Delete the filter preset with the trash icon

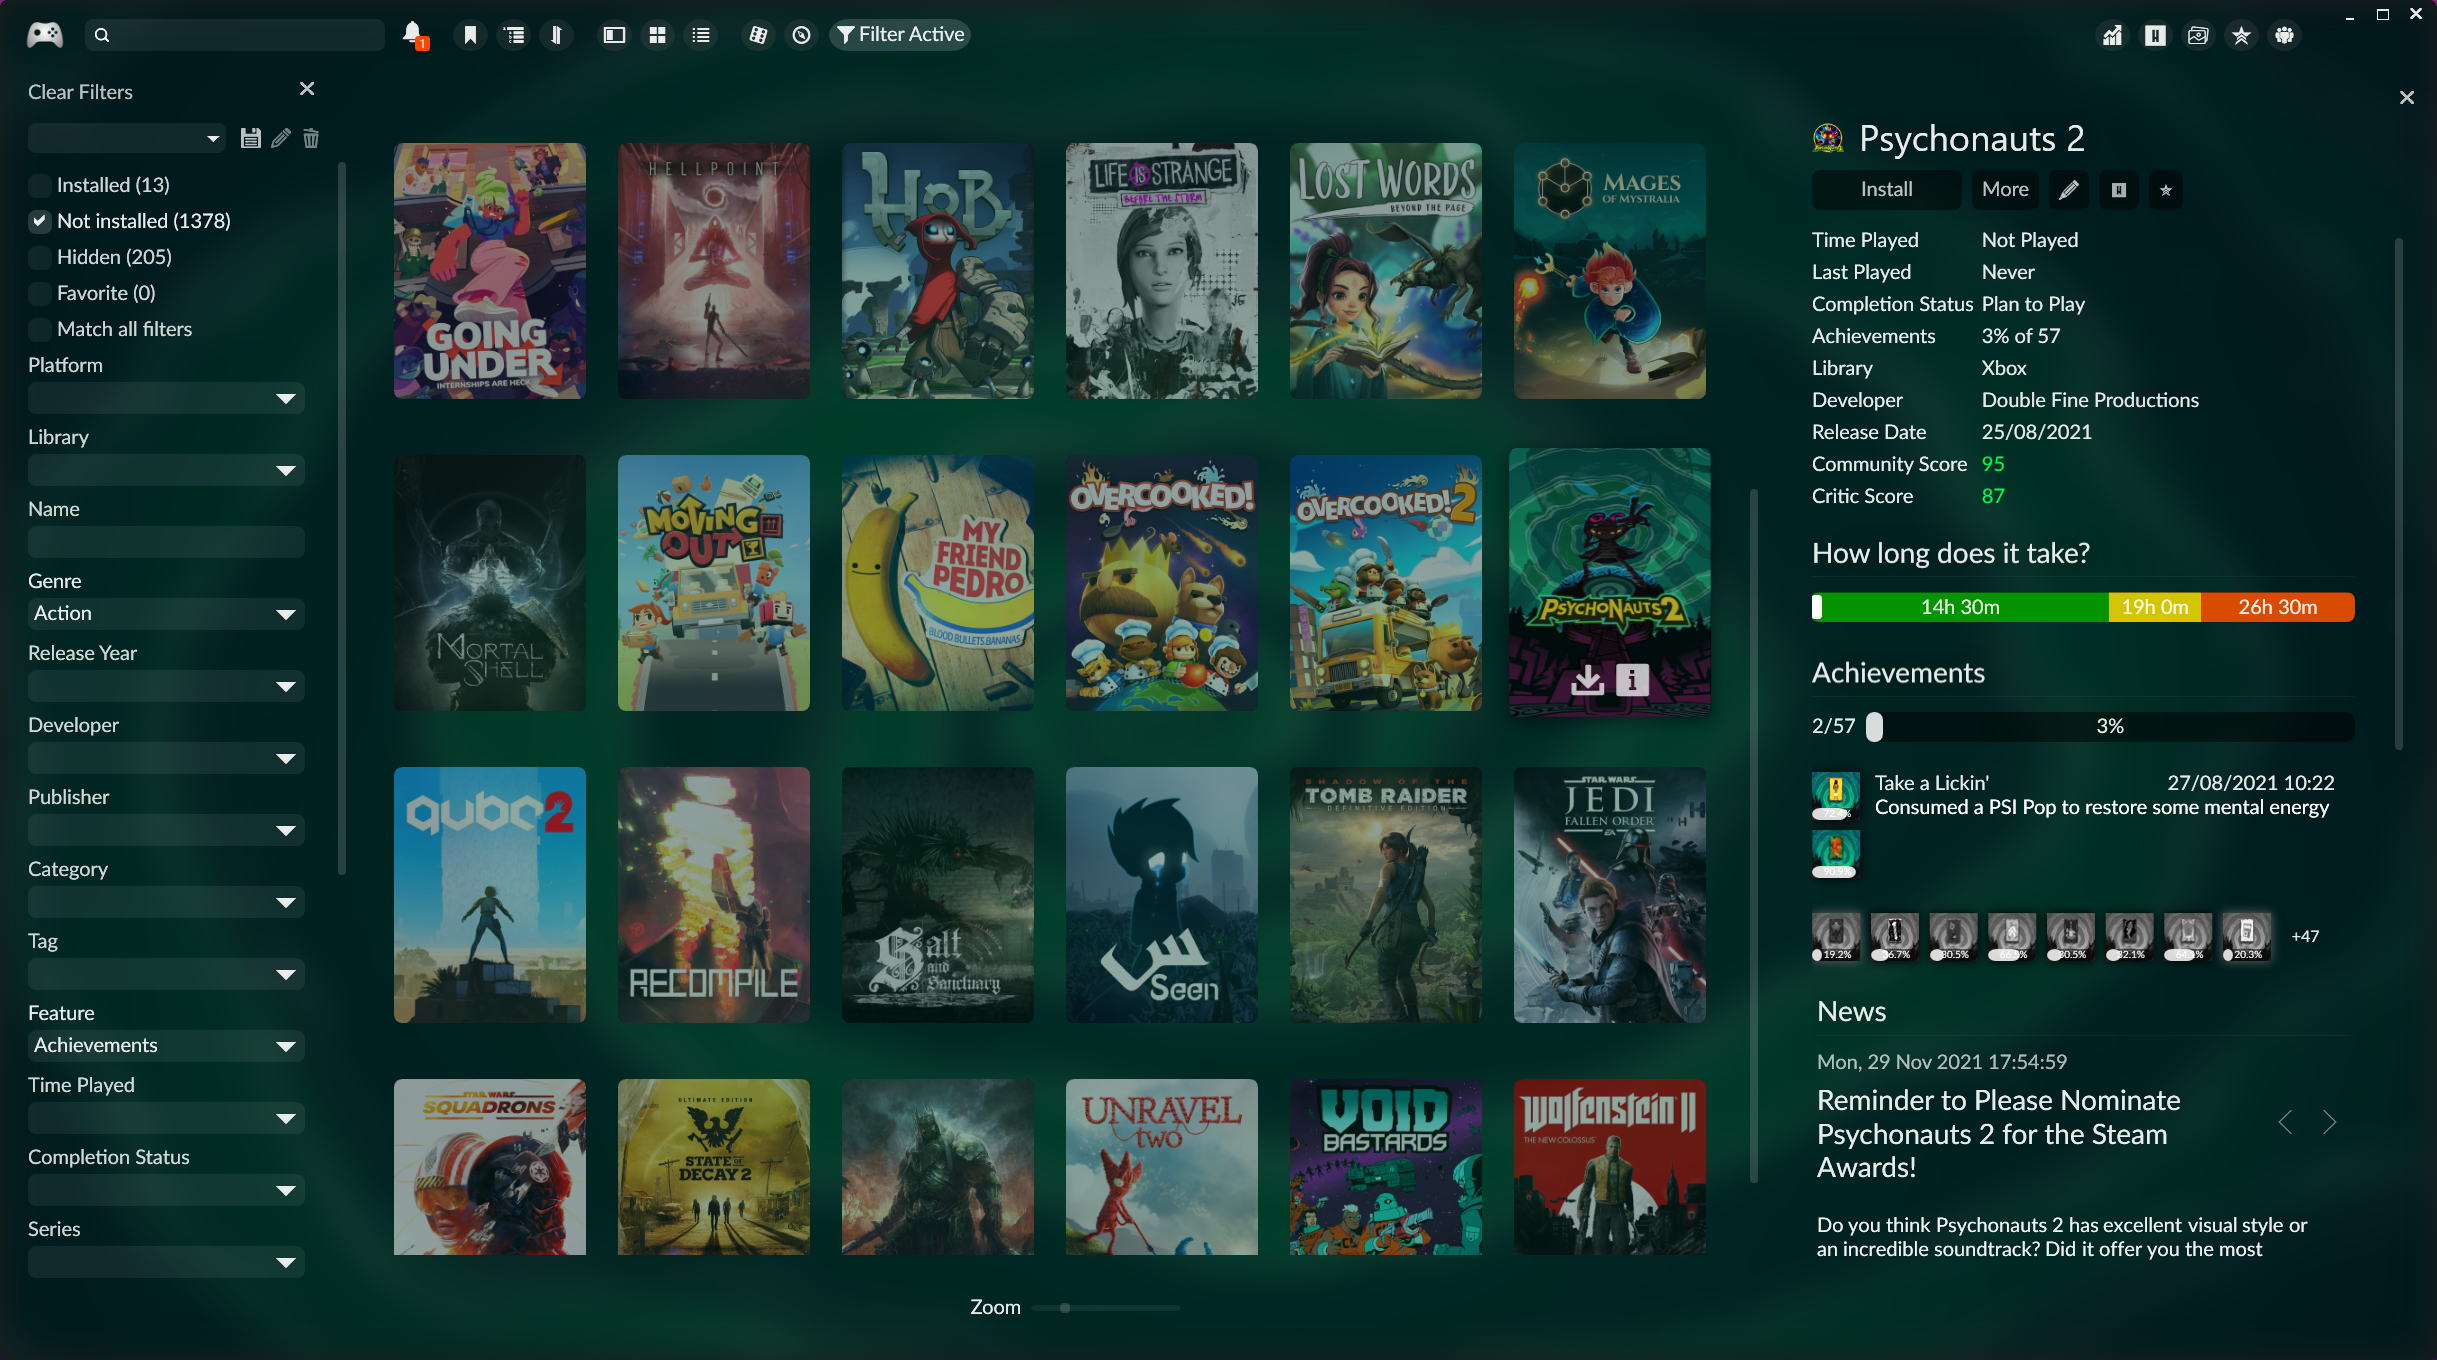coord(311,138)
